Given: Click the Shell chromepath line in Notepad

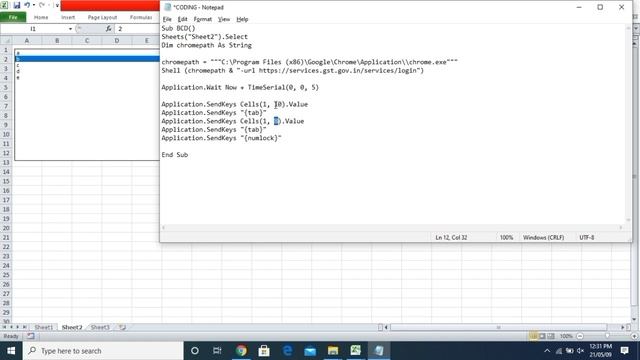Looking at the screenshot, I should click(x=293, y=70).
